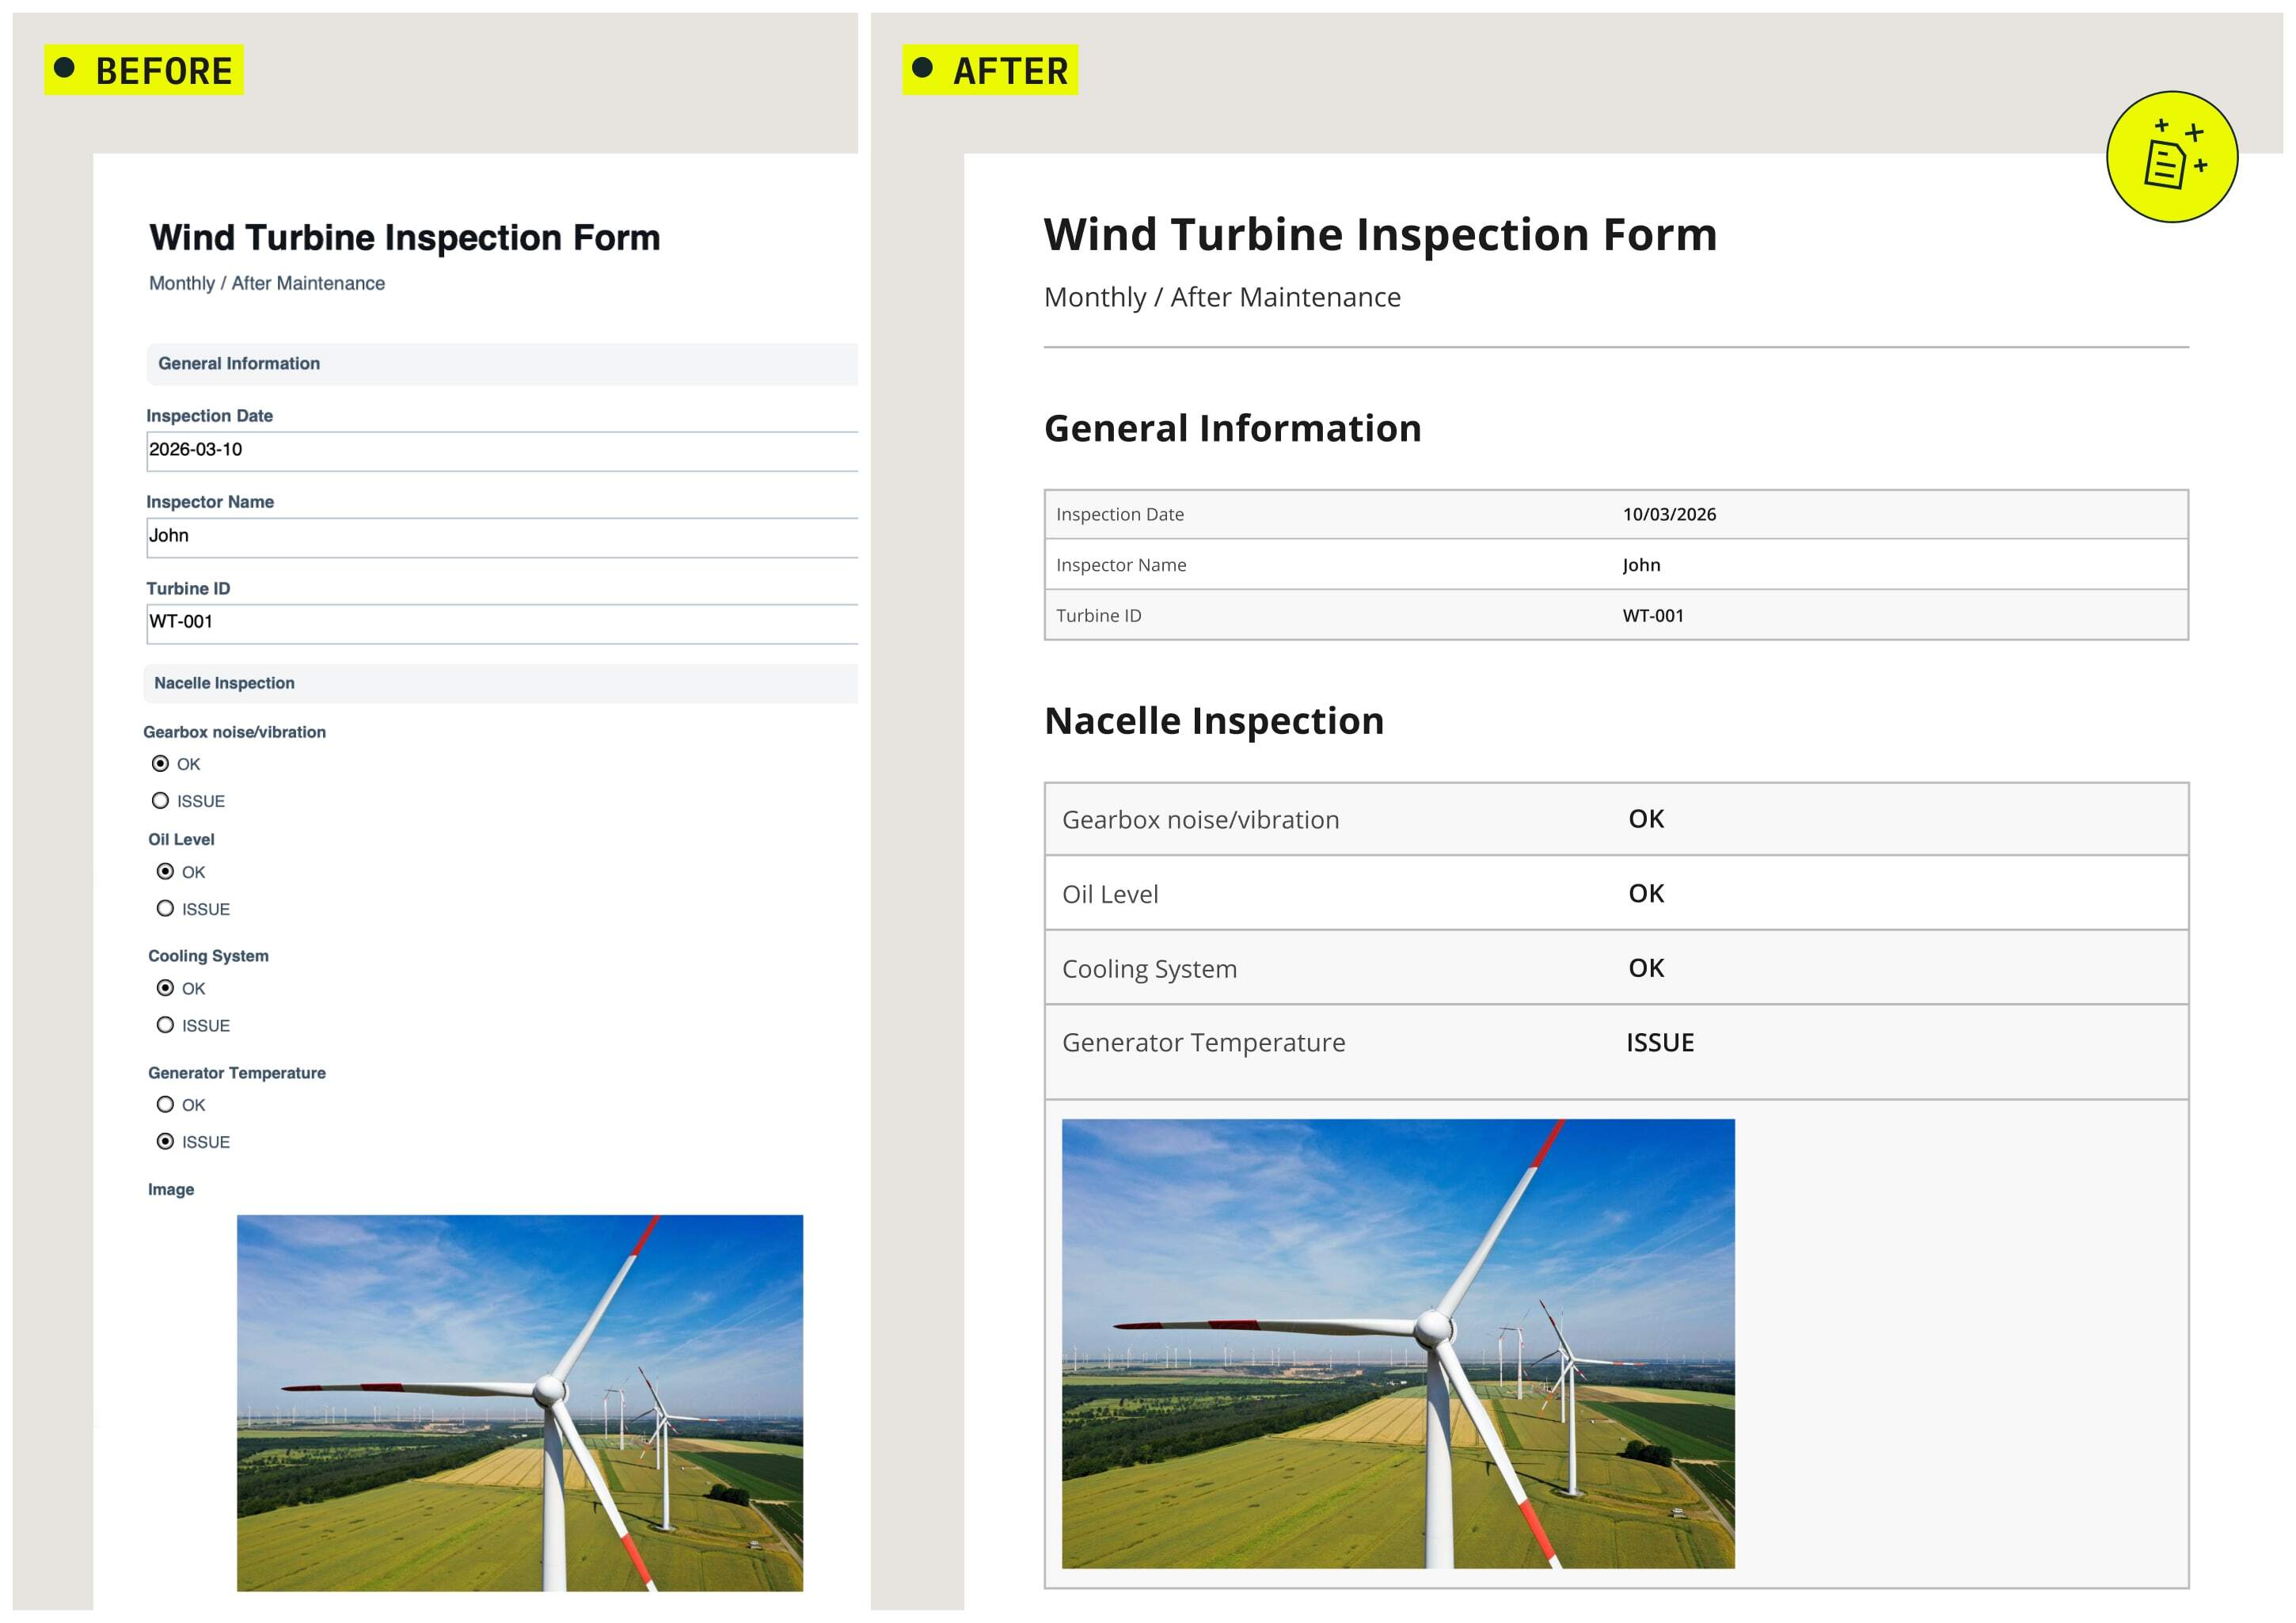
Task: Click the date value 10/03/2026 in table
Action: click(1669, 514)
